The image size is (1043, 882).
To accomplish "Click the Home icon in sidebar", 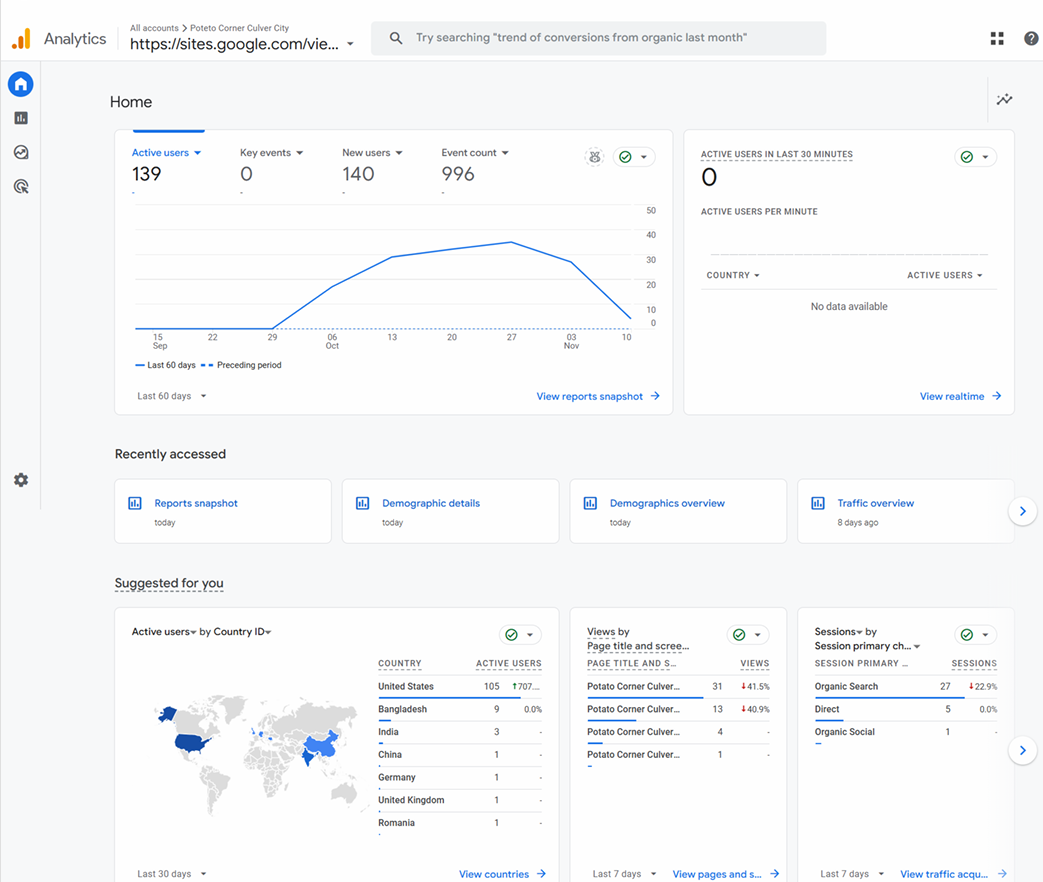I will tap(21, 84).
